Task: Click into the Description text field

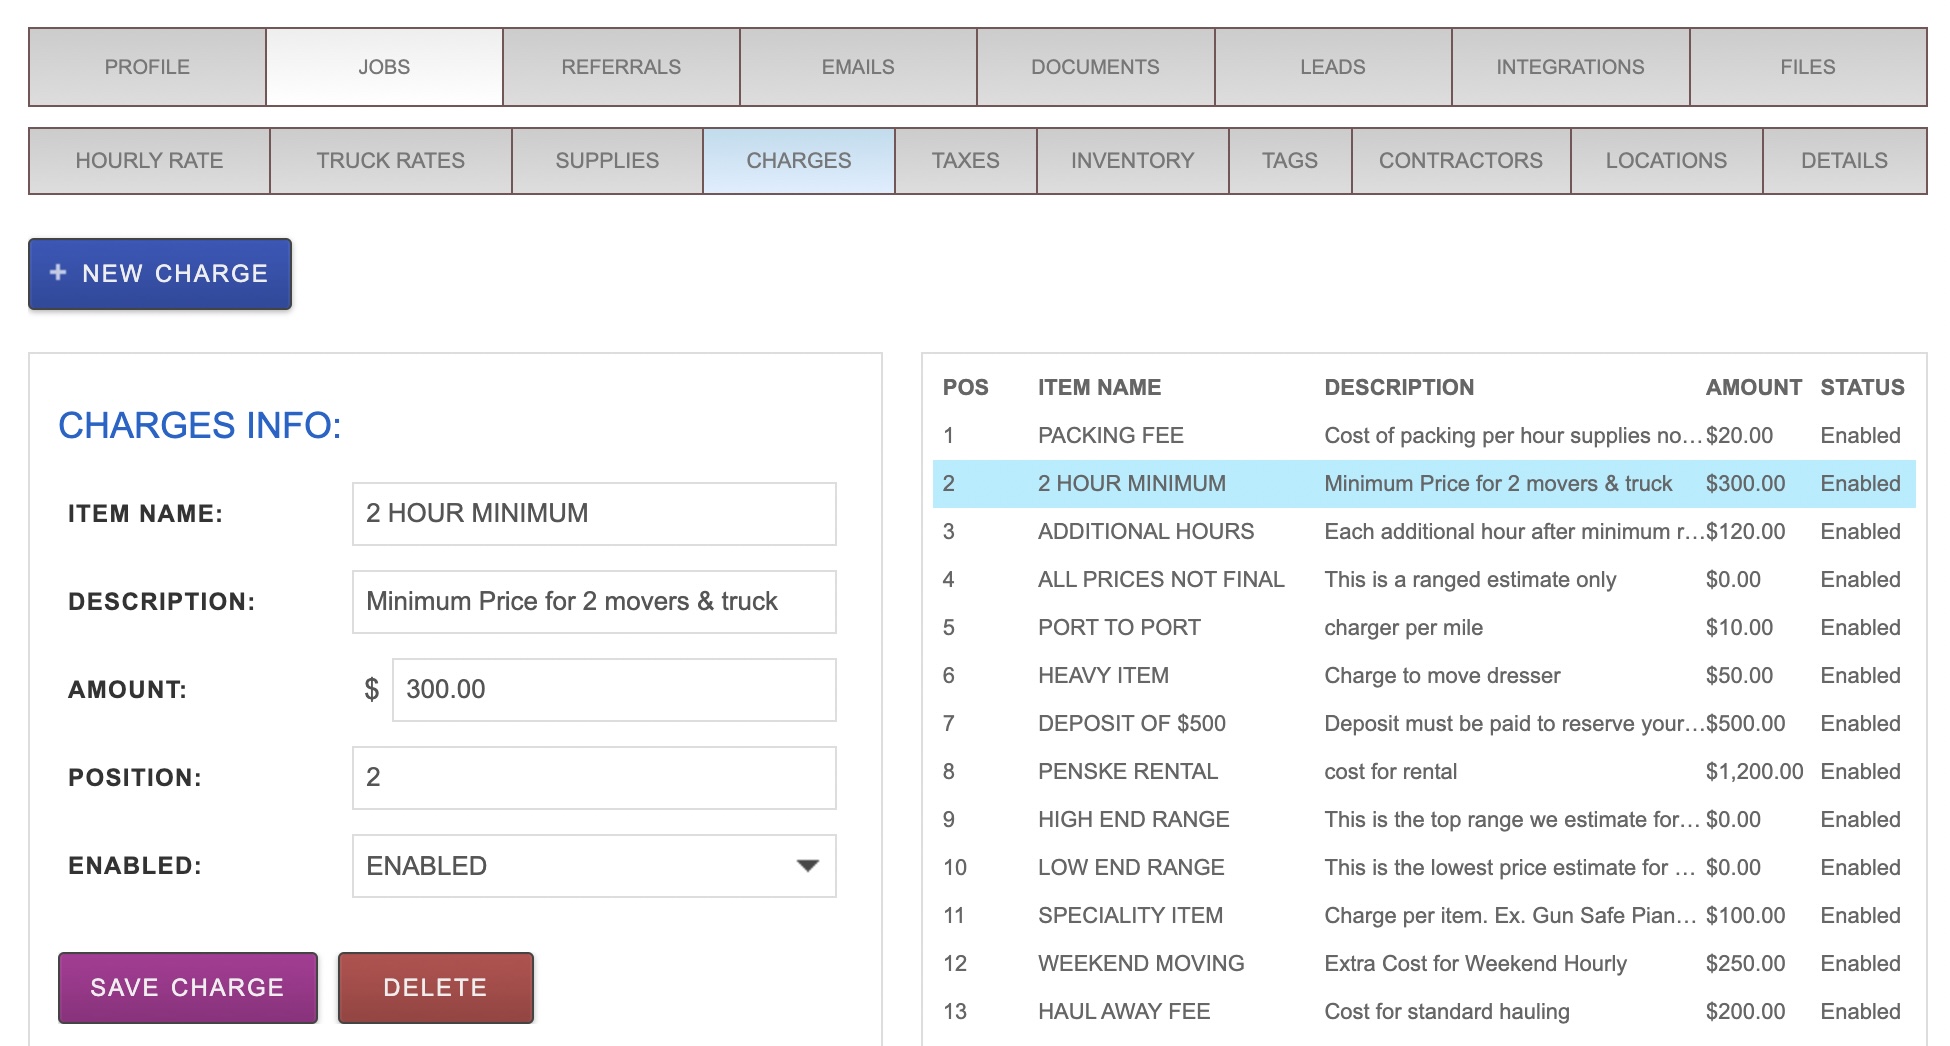Action: coord(594,602)
